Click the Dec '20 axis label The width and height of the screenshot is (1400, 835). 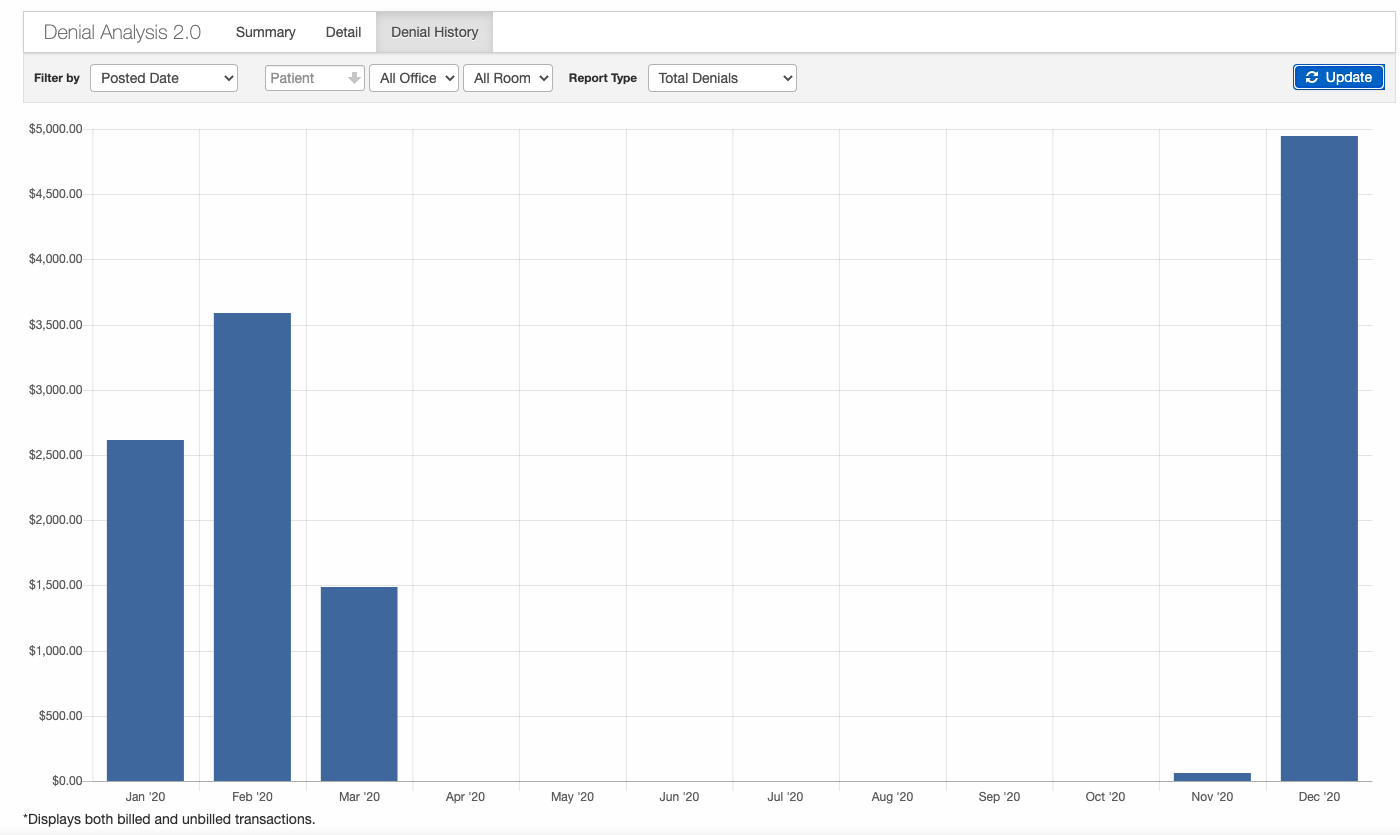(1319, 797)
